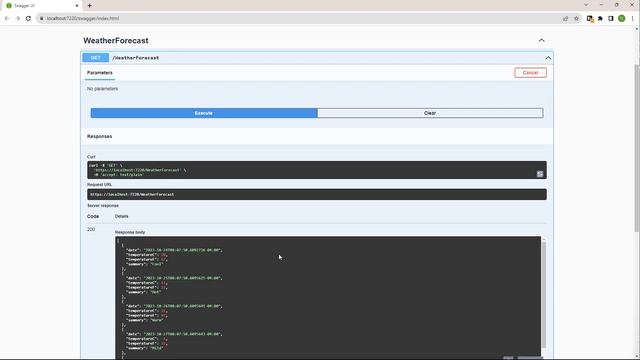Open the translate extension icon
640x360 pixels.
590,18
